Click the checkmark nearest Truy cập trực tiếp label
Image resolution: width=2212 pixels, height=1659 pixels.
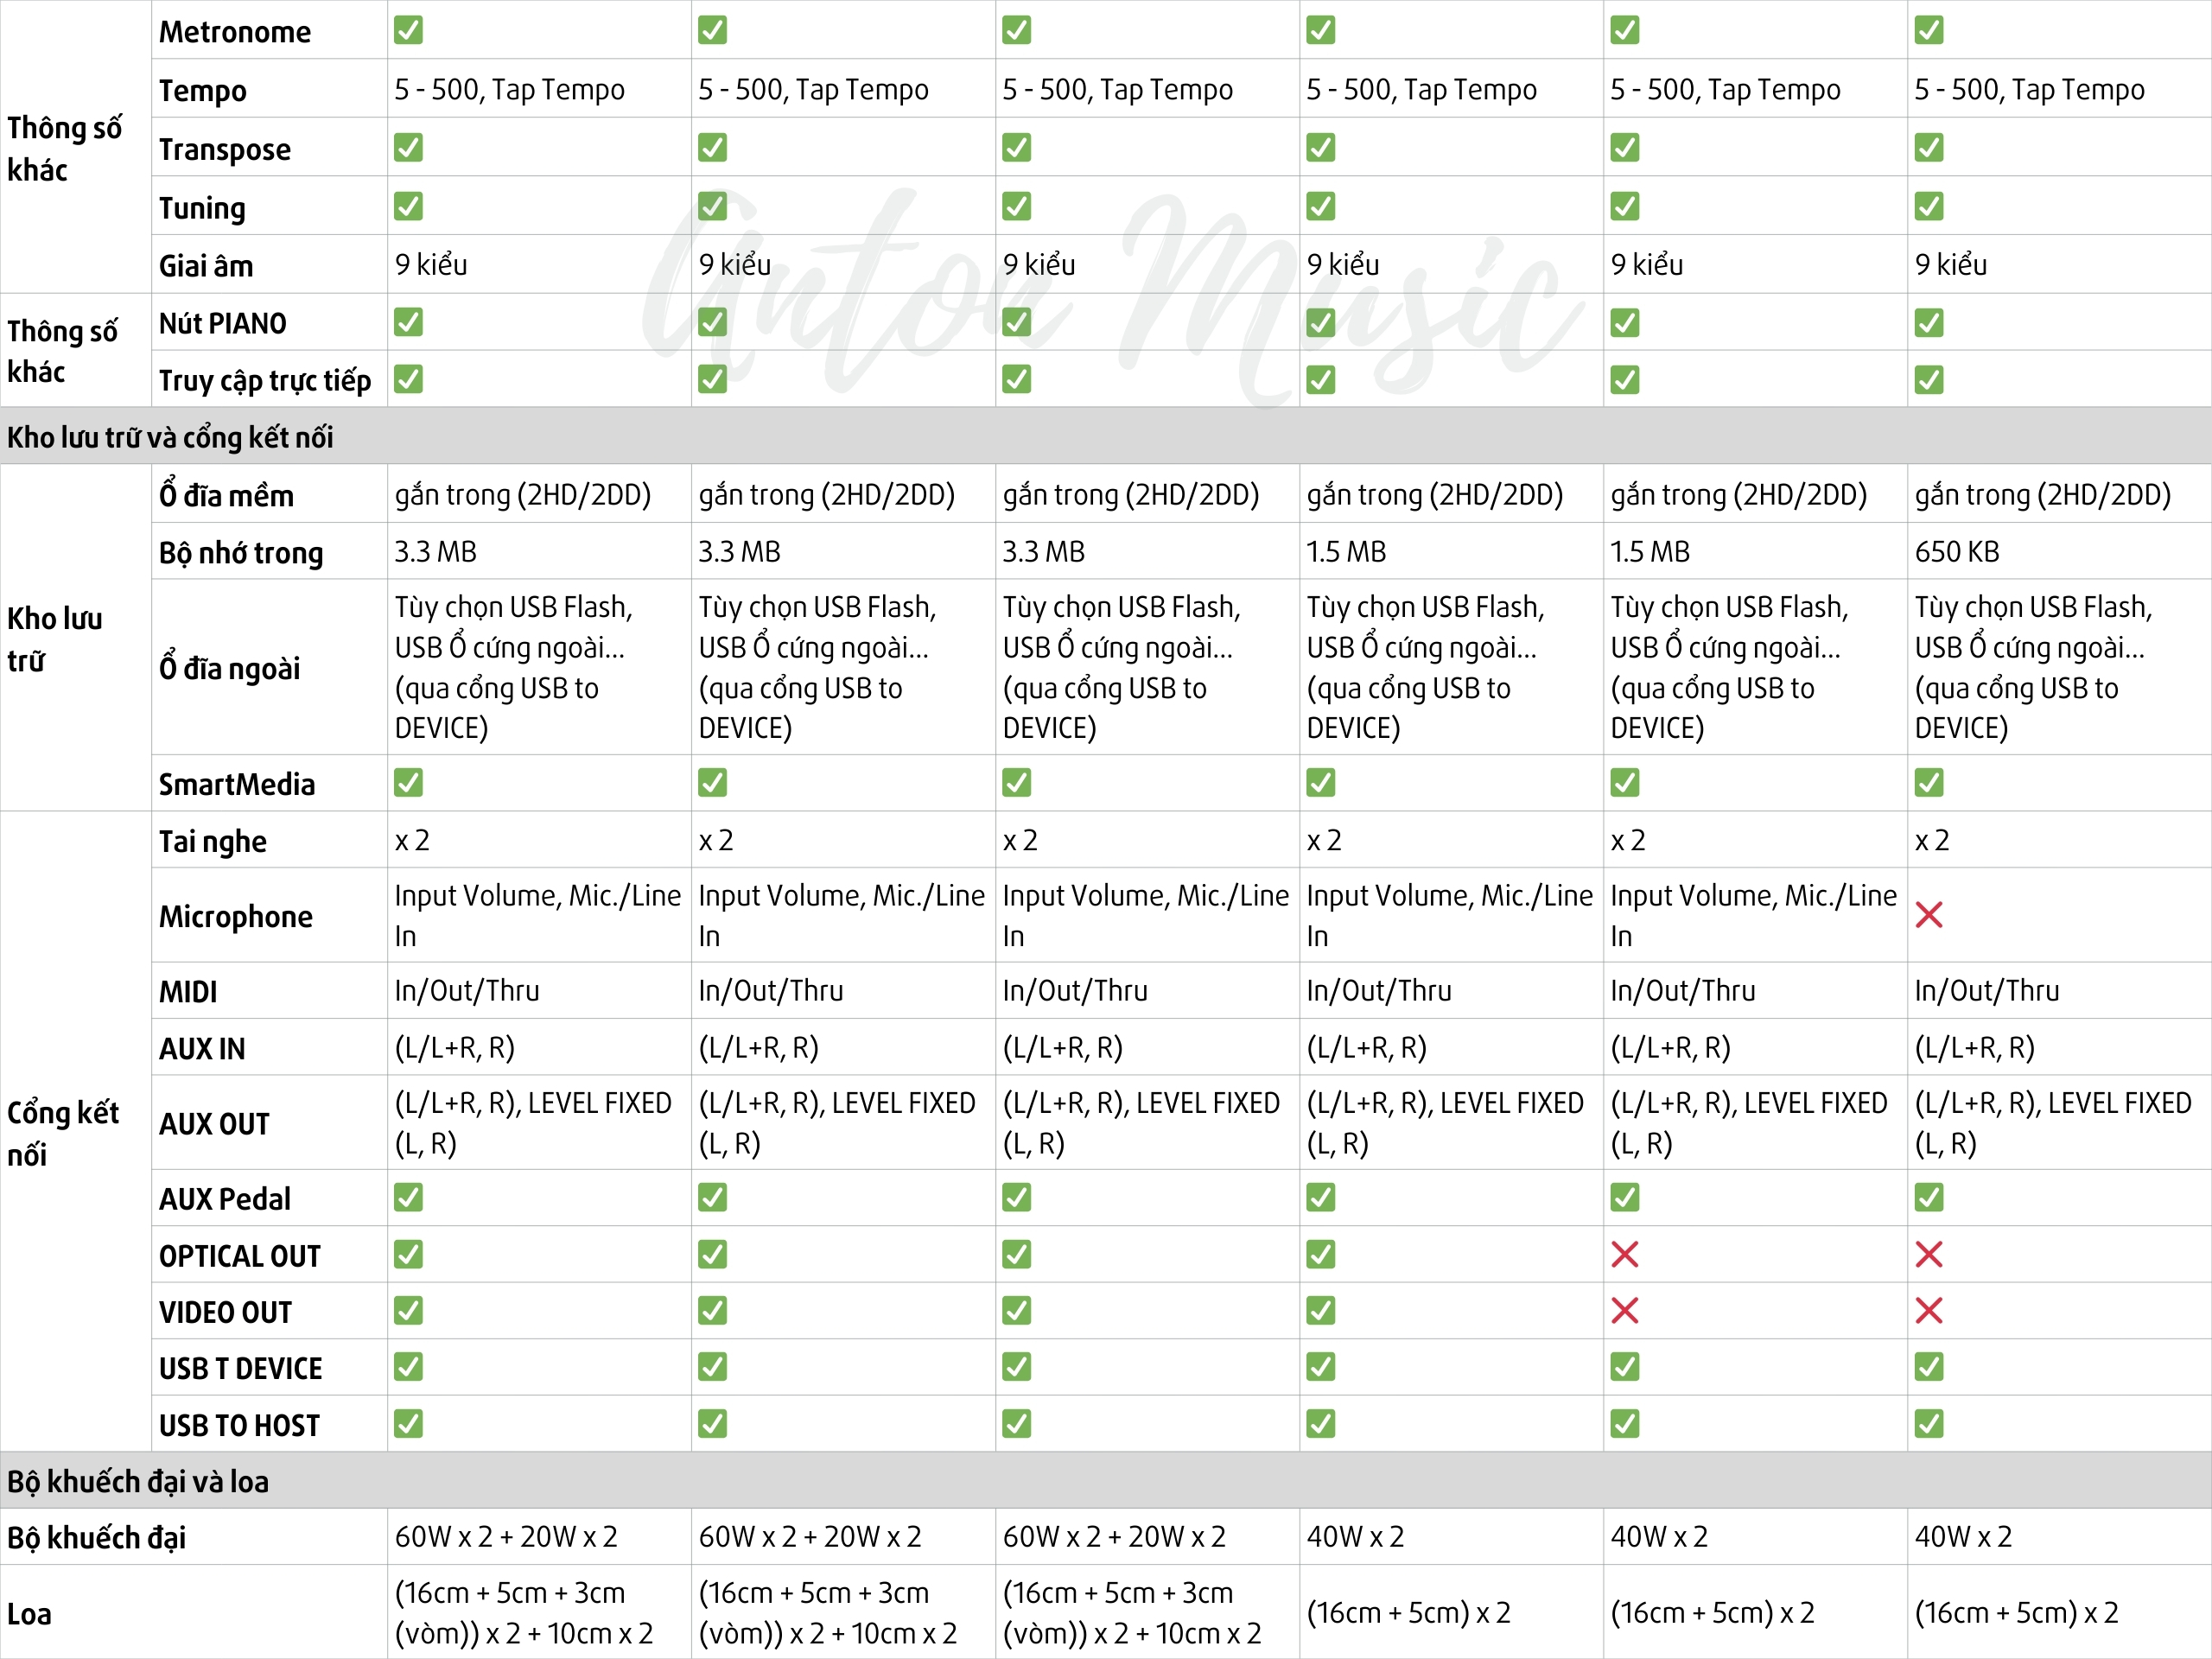pos(408,379)
